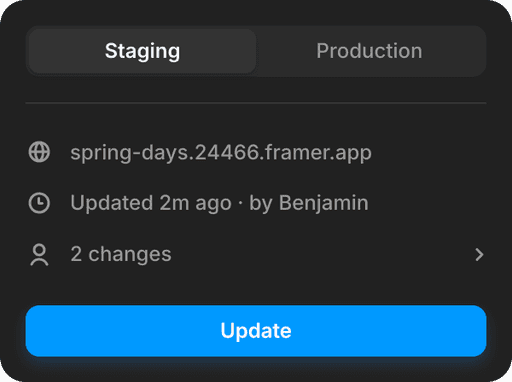Switch to the Production tab
The width and height of the screenshot is (512, 382).
(369, 51)
